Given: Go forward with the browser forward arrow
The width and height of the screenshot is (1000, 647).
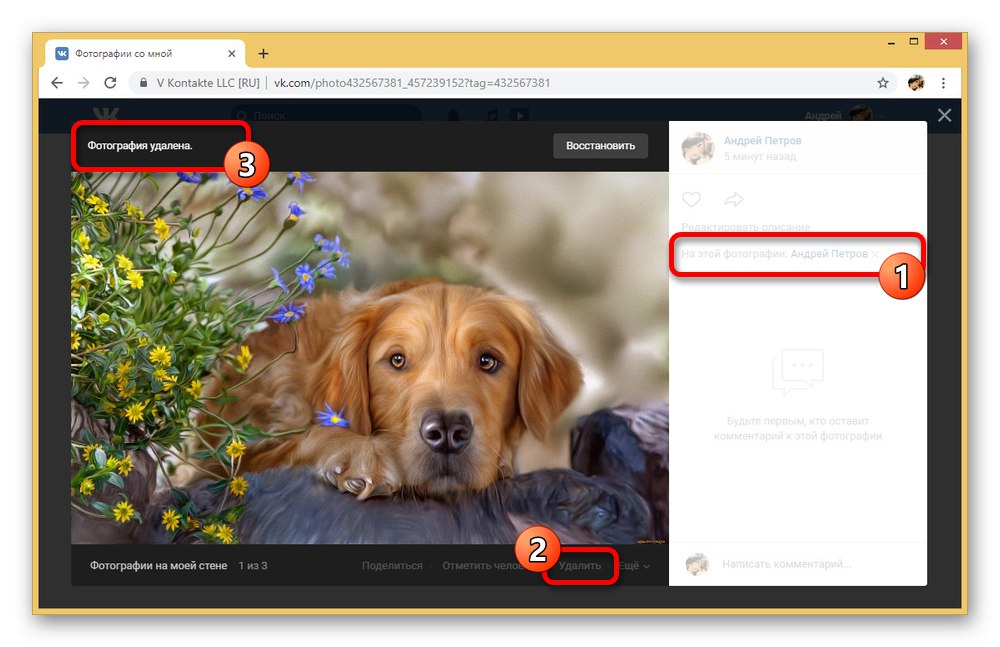Looking at the screenshot, I should [84, 83].
